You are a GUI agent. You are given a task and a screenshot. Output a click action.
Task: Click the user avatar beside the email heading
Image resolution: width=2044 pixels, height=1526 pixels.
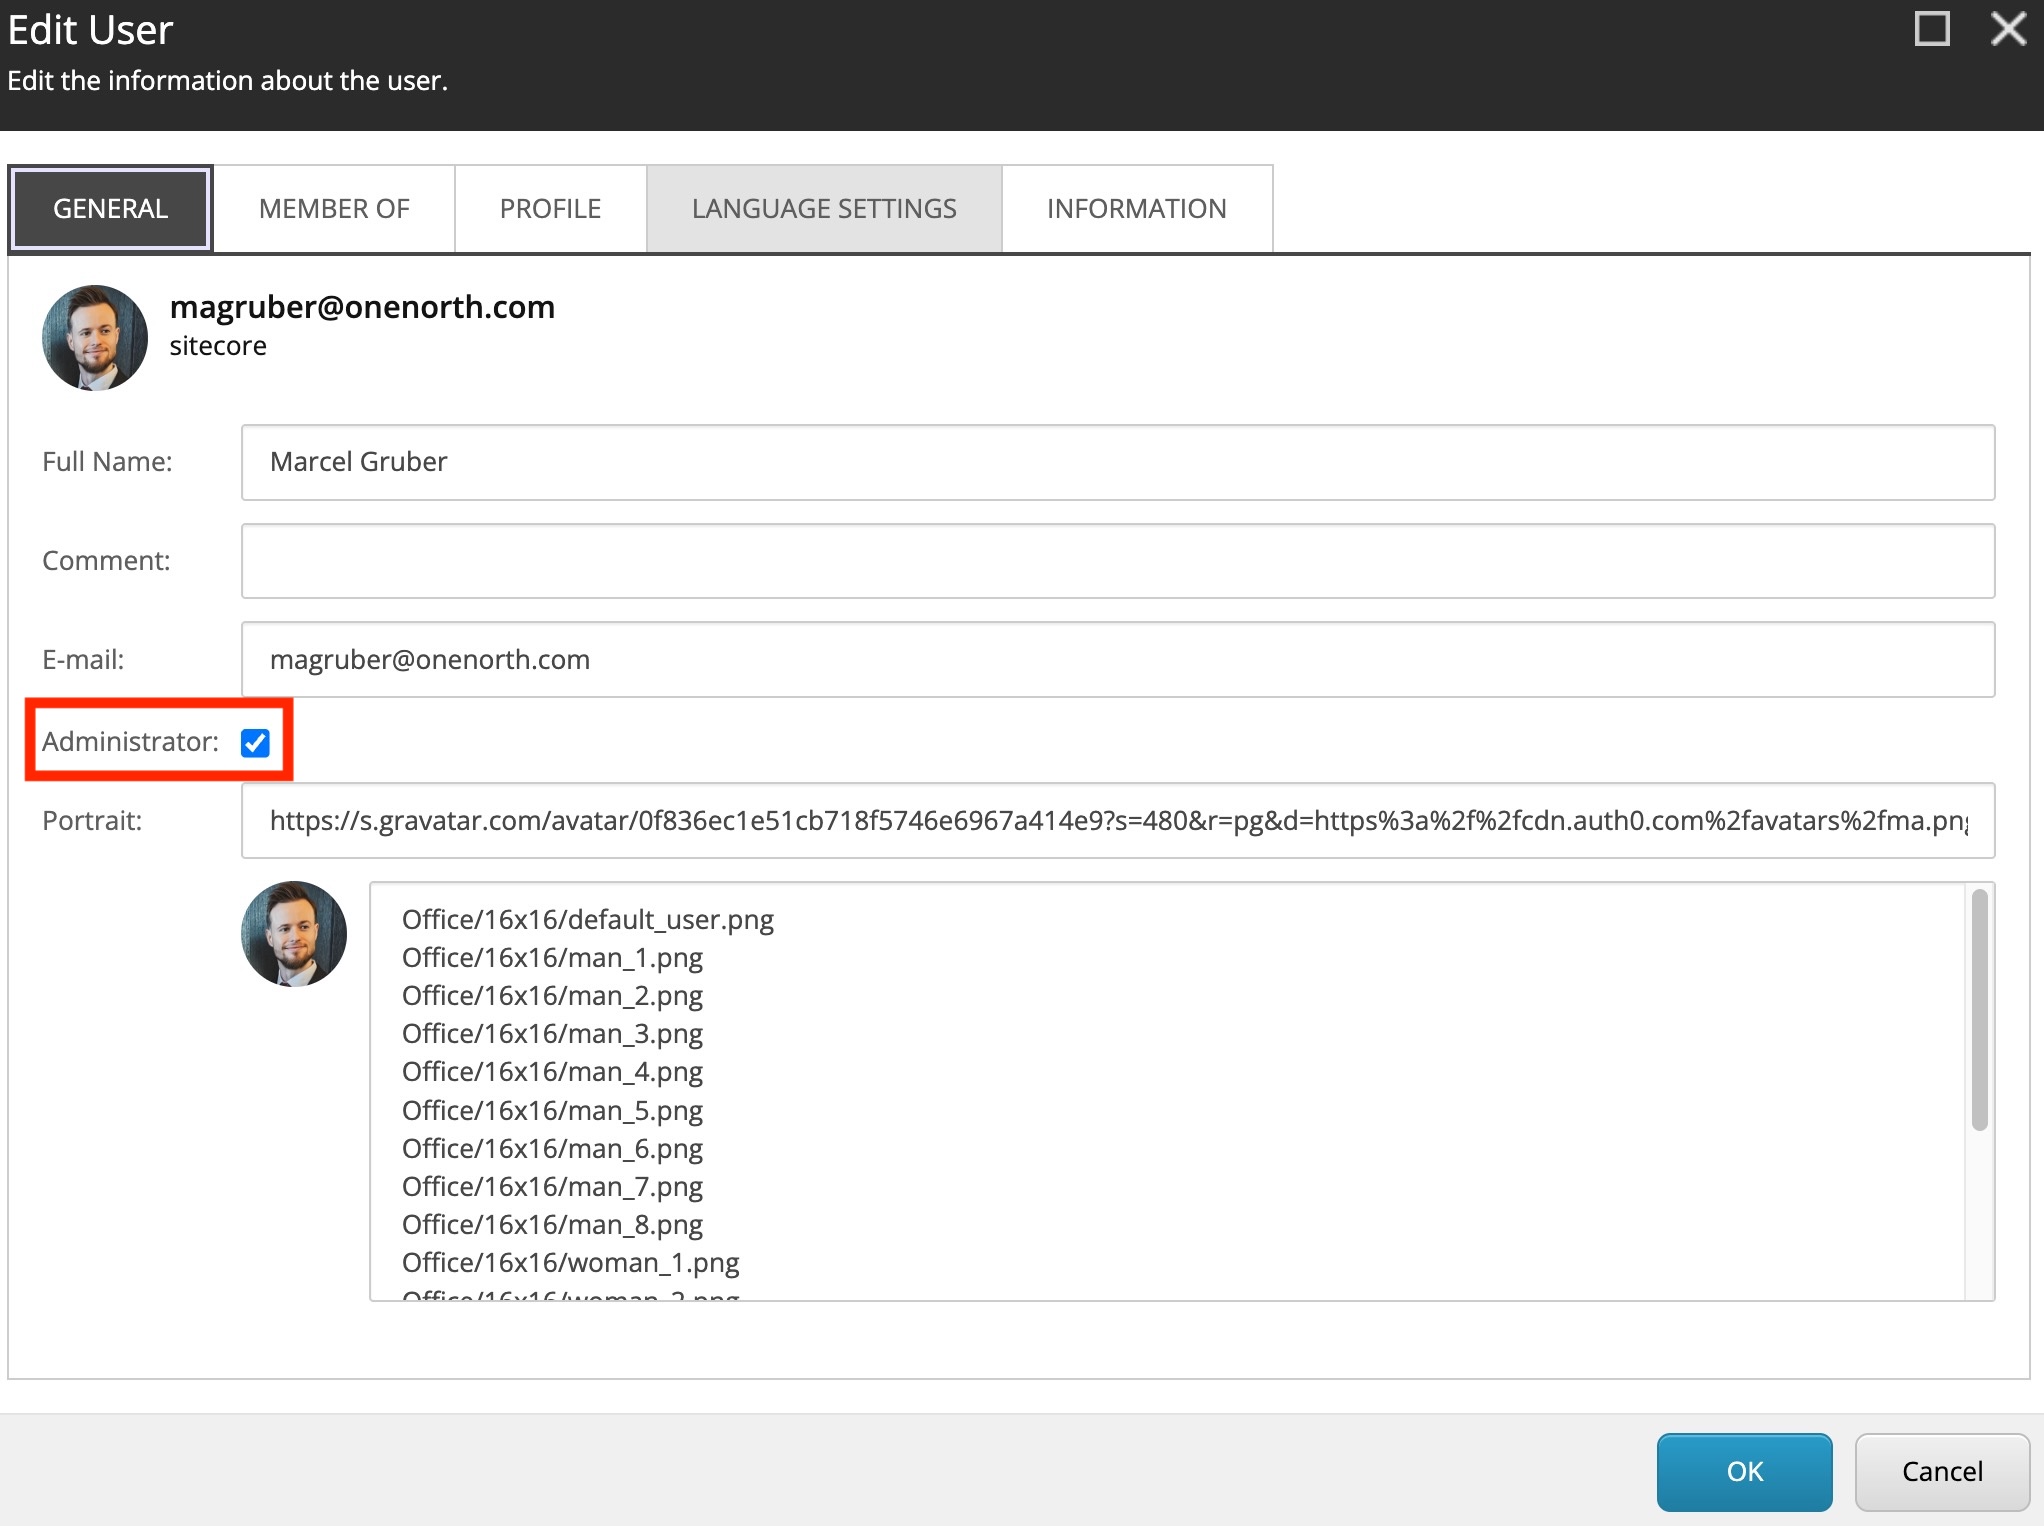coord(95,338)
